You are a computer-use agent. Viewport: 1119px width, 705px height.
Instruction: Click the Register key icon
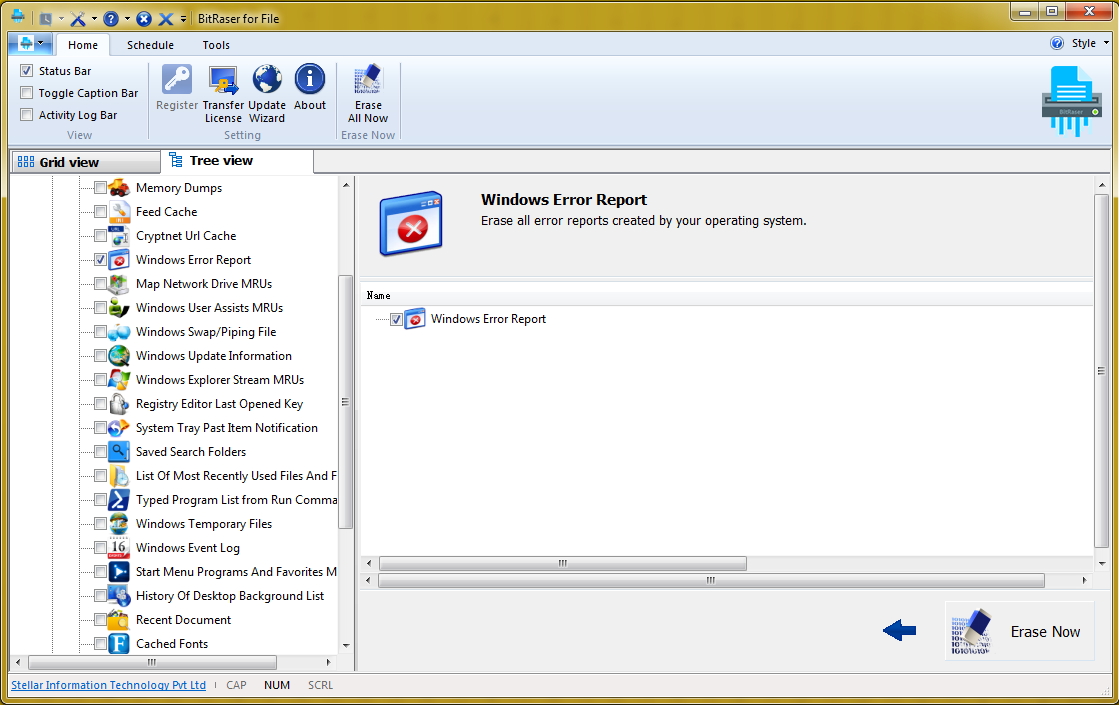[x=177, y=80]
